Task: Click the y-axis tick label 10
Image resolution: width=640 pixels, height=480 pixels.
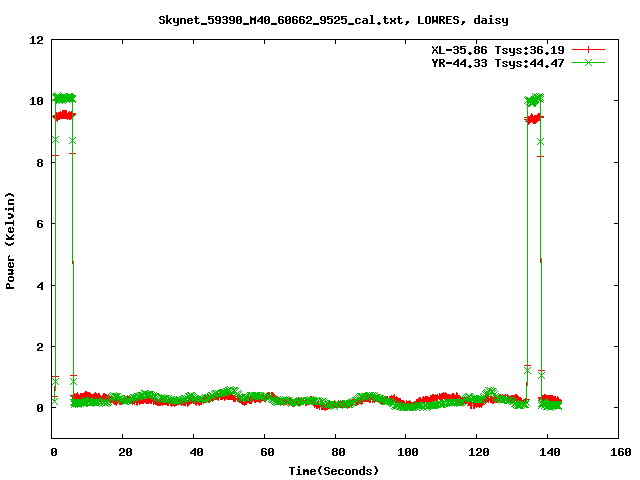Action: coord(36,101)
